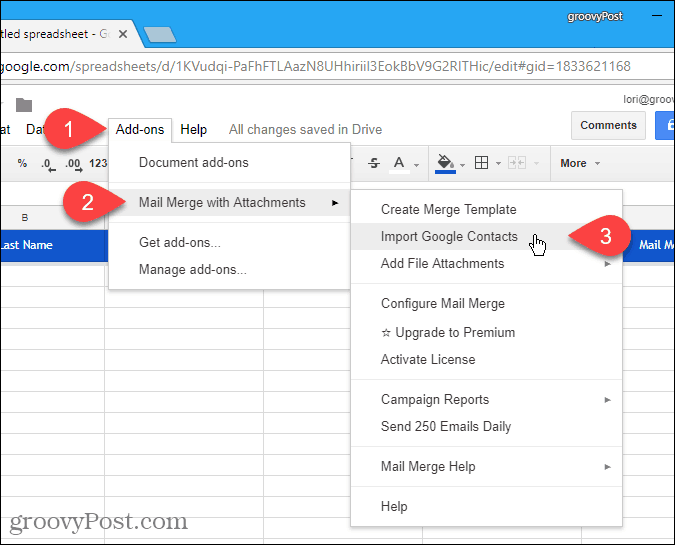The image size is (675, 545).
Task: Open the Help menu in menu bar
Action: coord(193,130)
